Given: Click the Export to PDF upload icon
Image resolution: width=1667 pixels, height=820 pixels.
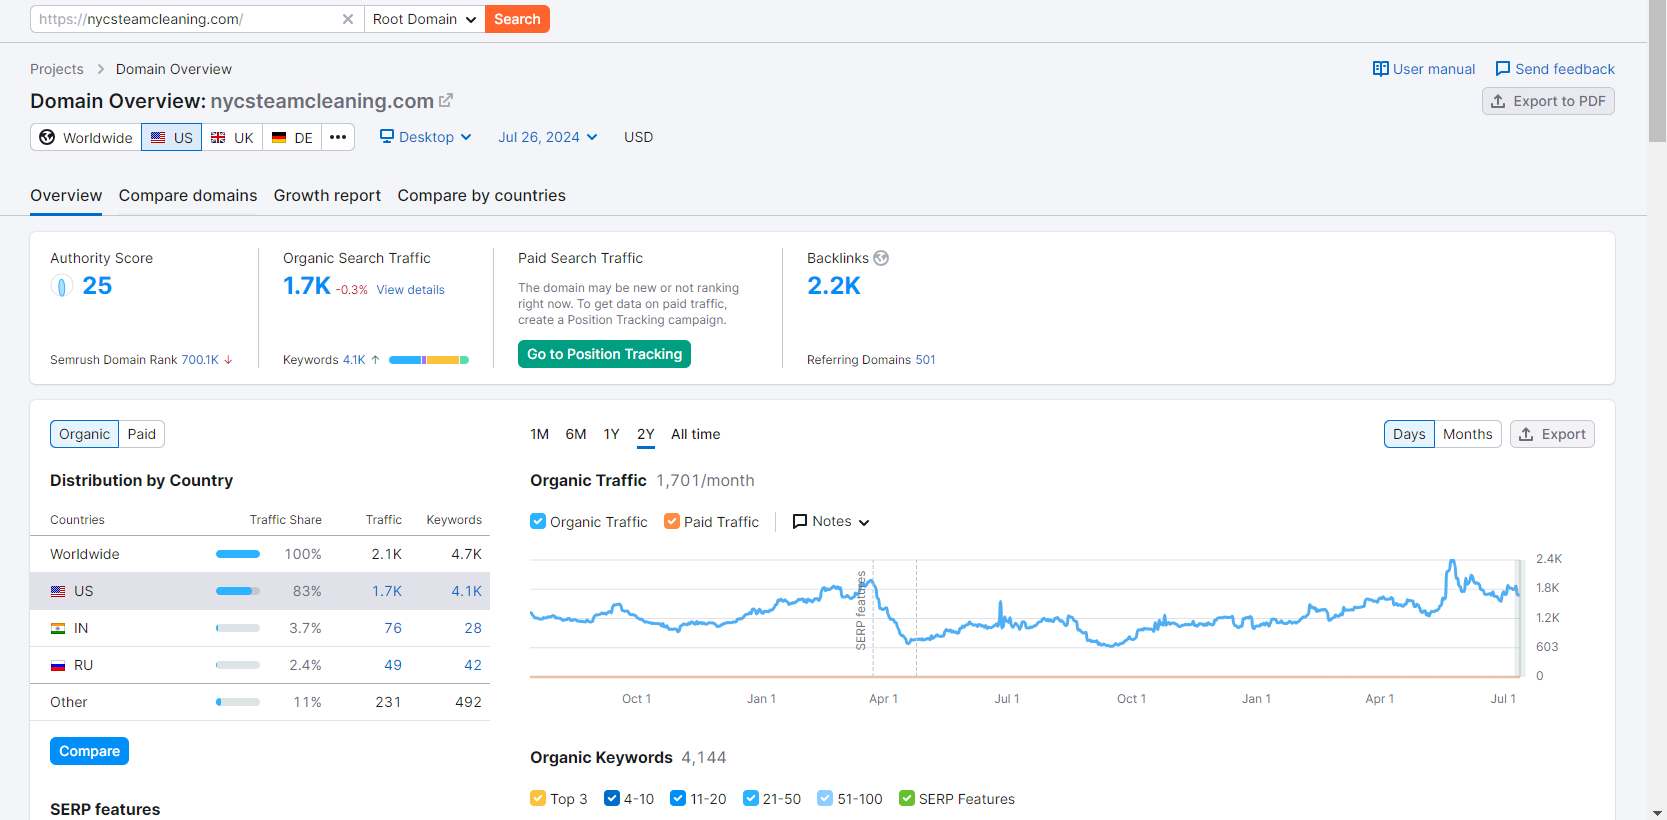Looking at the screenshot, I should [x=1498, y=101].
